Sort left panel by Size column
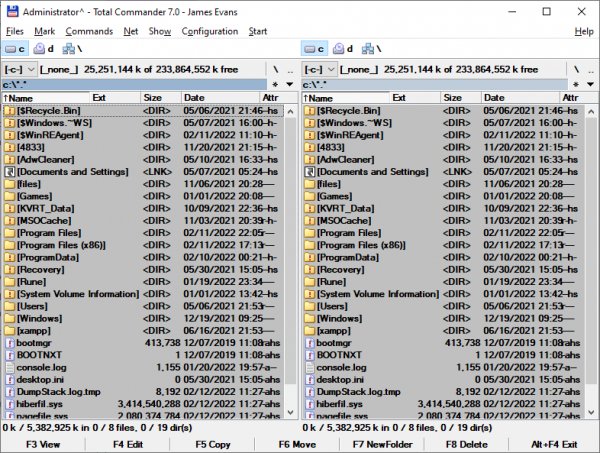 [x=161, y=98]
